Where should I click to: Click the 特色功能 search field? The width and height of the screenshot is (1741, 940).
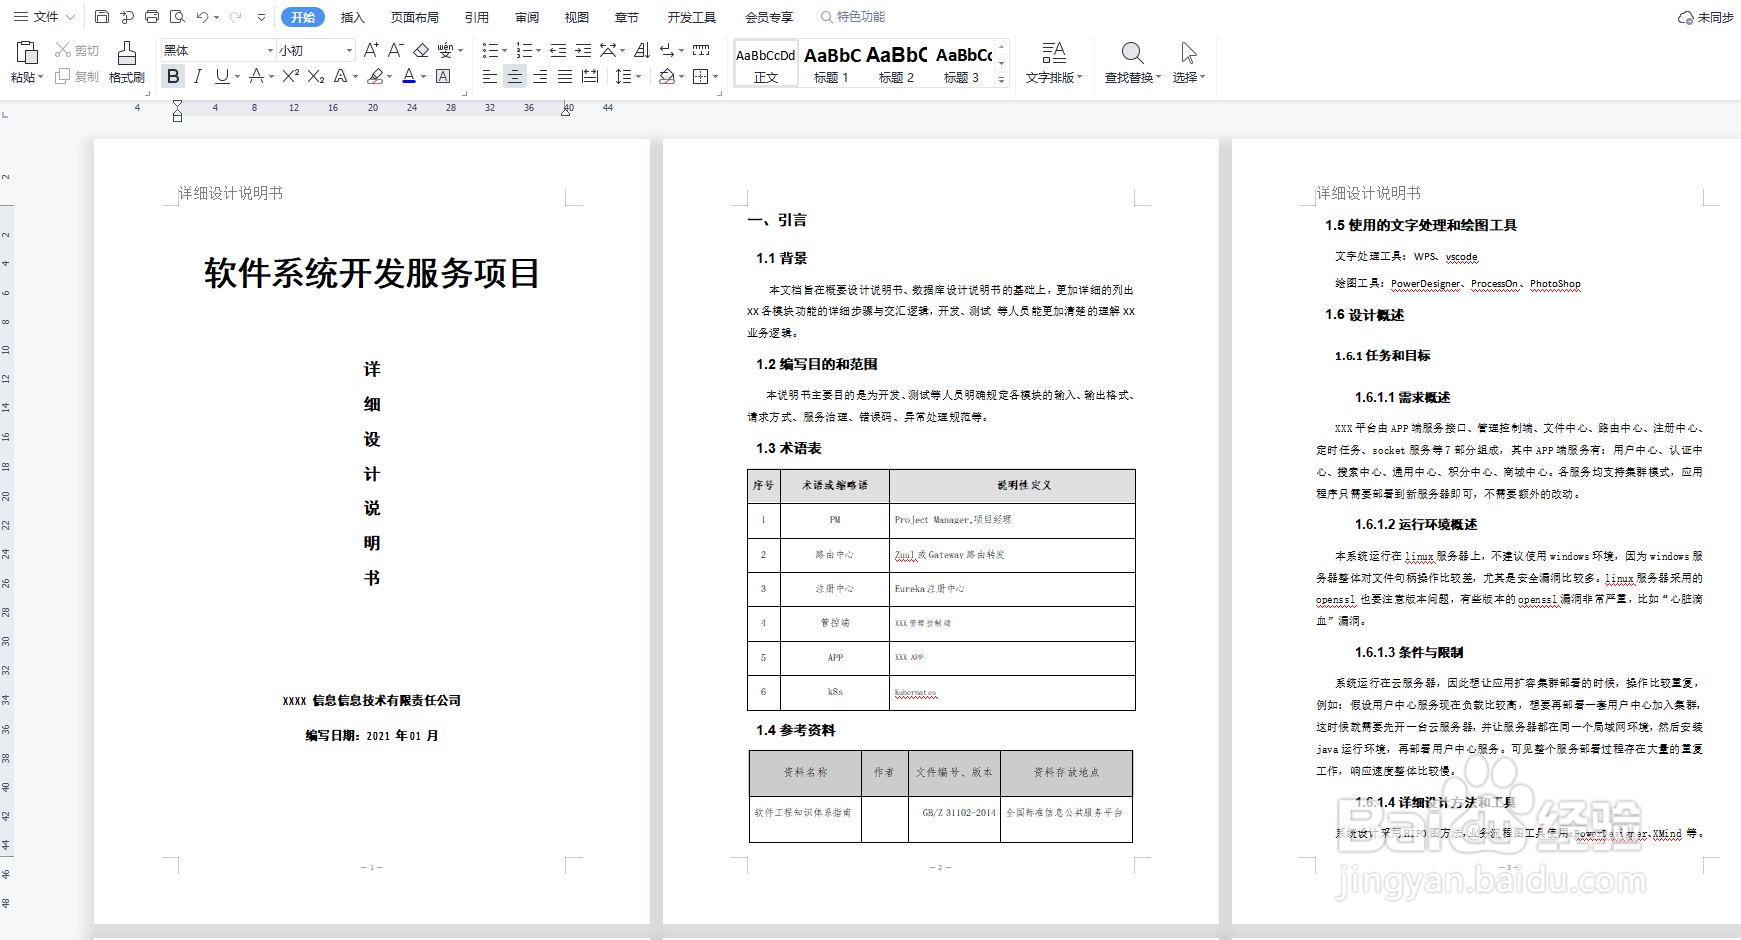[x=853, y=17]
